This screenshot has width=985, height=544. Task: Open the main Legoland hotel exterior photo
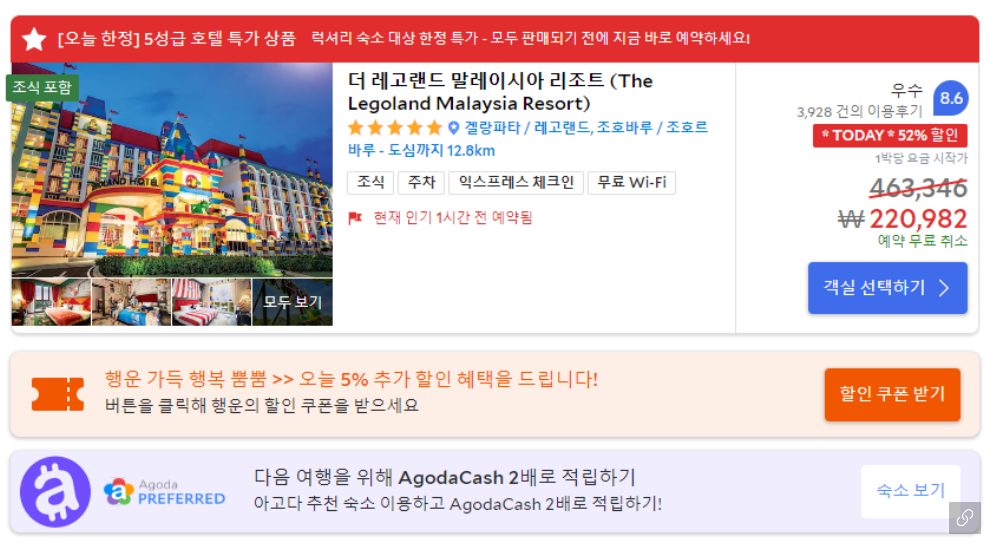pyautogui.click(x=172, y=170)
